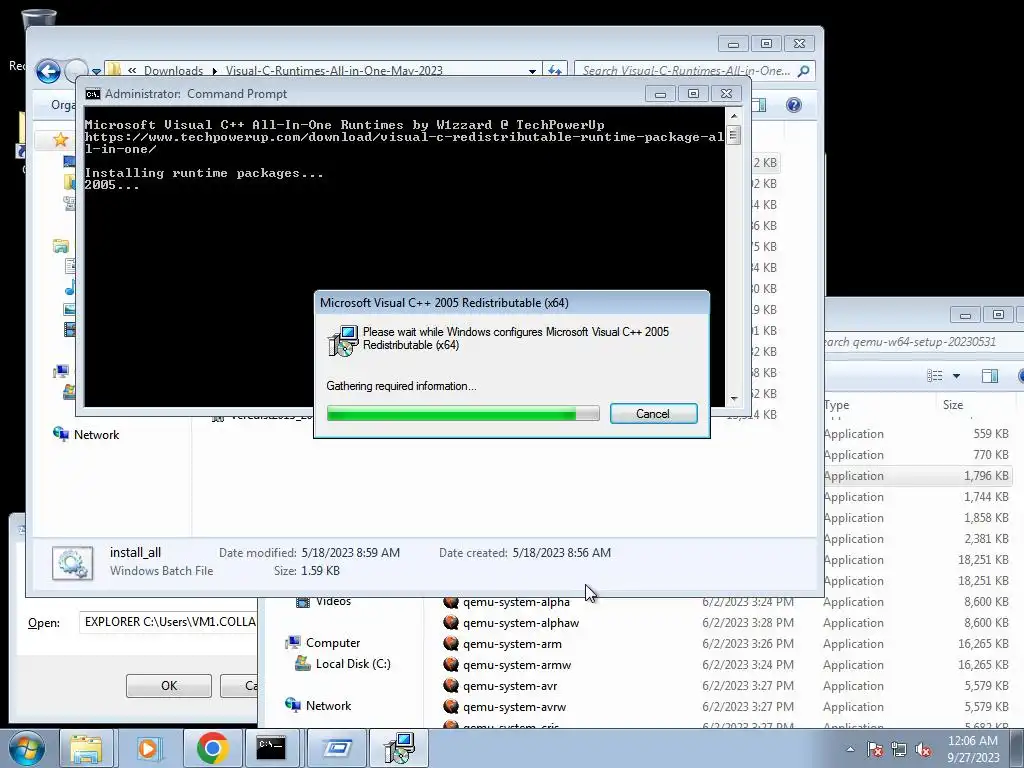Open address bar previous locations dropdown
This screenshot has width=1024, height=768.
tap(532, 71)
